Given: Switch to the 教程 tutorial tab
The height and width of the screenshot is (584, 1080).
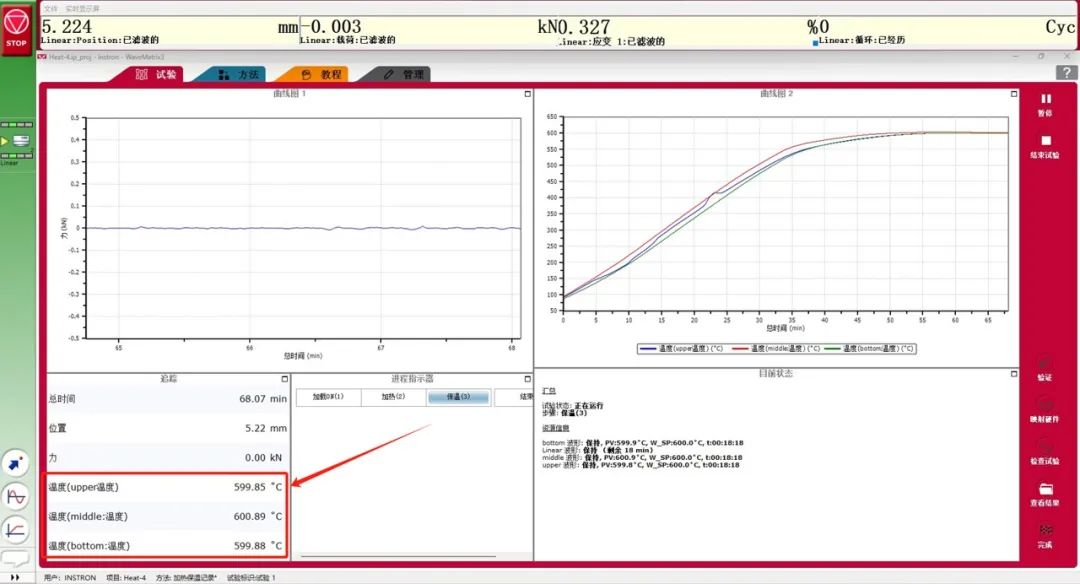Looking at the screenshot, I should (320, 74).
